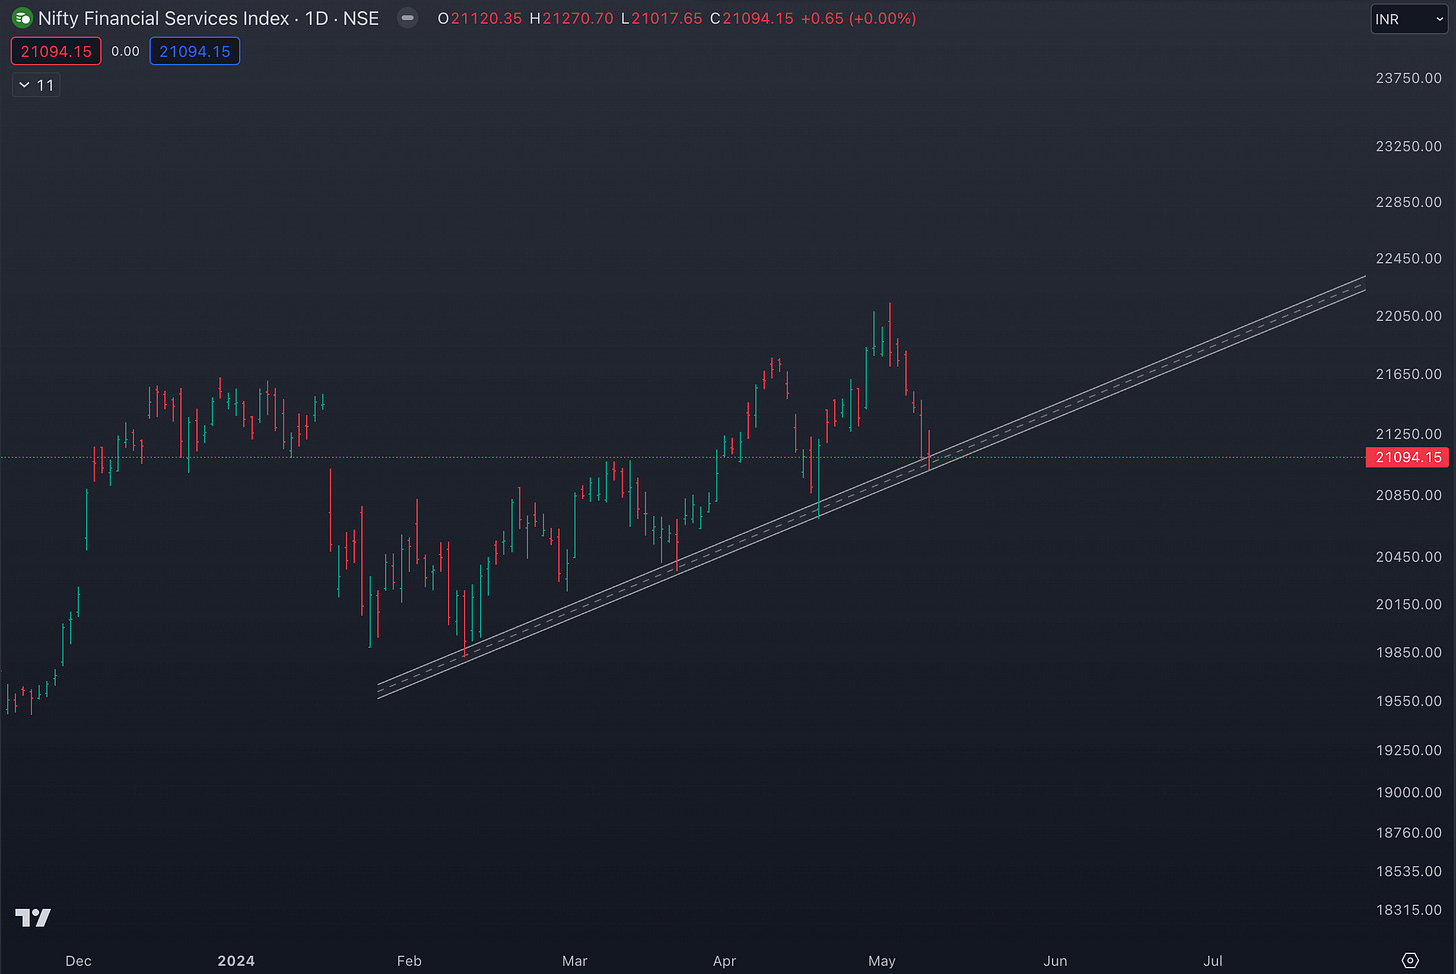Image resolution: width=1456 pixels, height=974 pixels.
Task: Click the 19850.00 price axis label
Action: point(1408,652)
